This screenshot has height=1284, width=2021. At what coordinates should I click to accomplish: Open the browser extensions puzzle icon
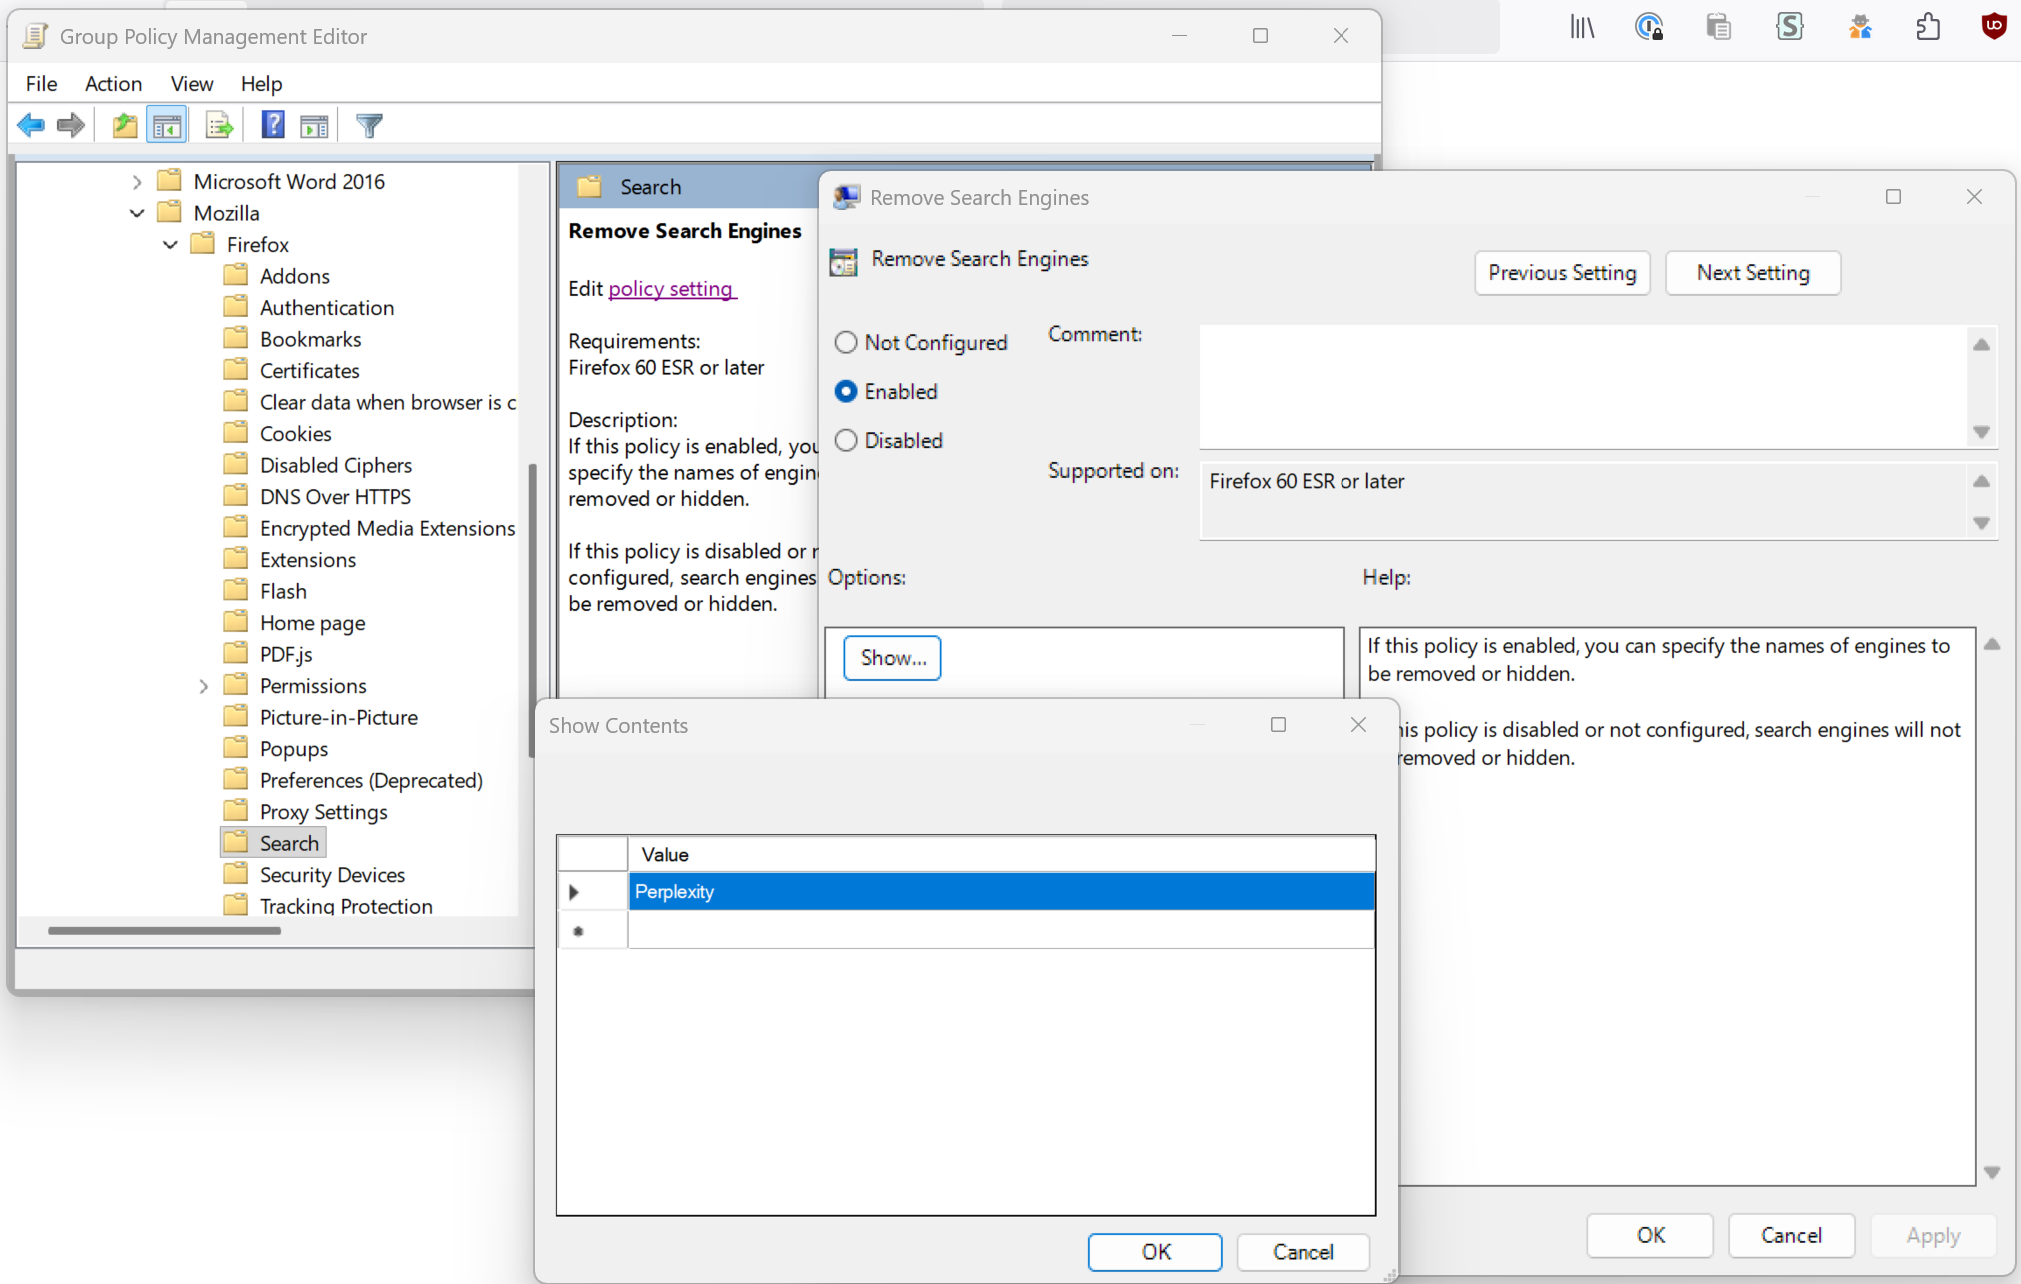tap(1927, 27)
